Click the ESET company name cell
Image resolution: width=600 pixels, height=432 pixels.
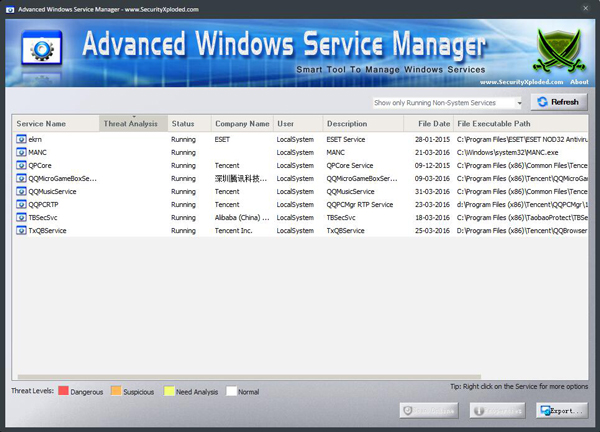tap(222, 139)
